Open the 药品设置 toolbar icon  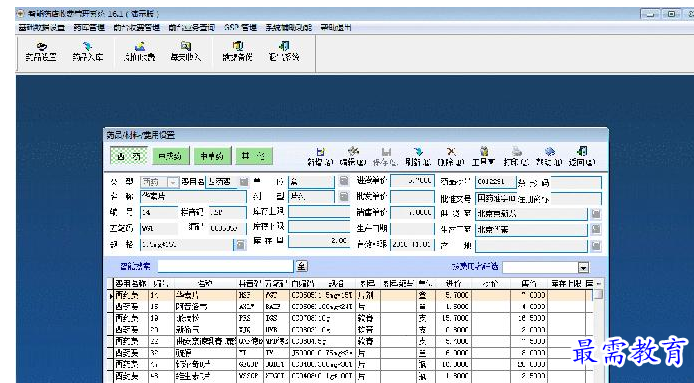coord(41,52)
